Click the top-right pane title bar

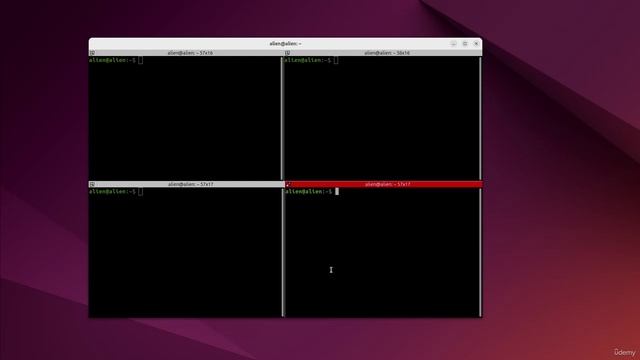[383, 53]
